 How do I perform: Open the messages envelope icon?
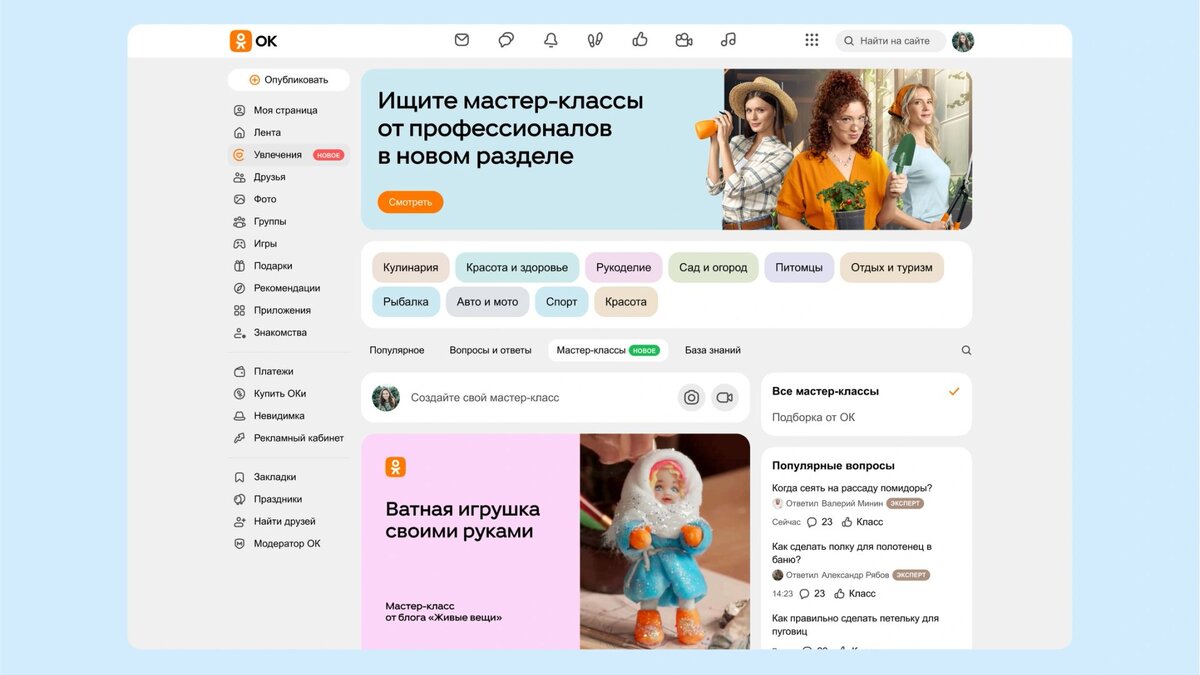point(462,40)
